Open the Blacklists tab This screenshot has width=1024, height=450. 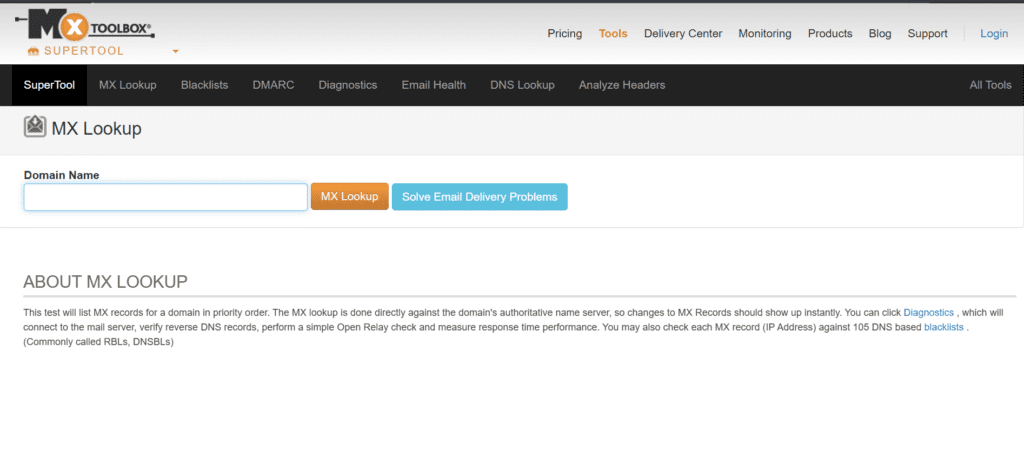click(204, 85)
